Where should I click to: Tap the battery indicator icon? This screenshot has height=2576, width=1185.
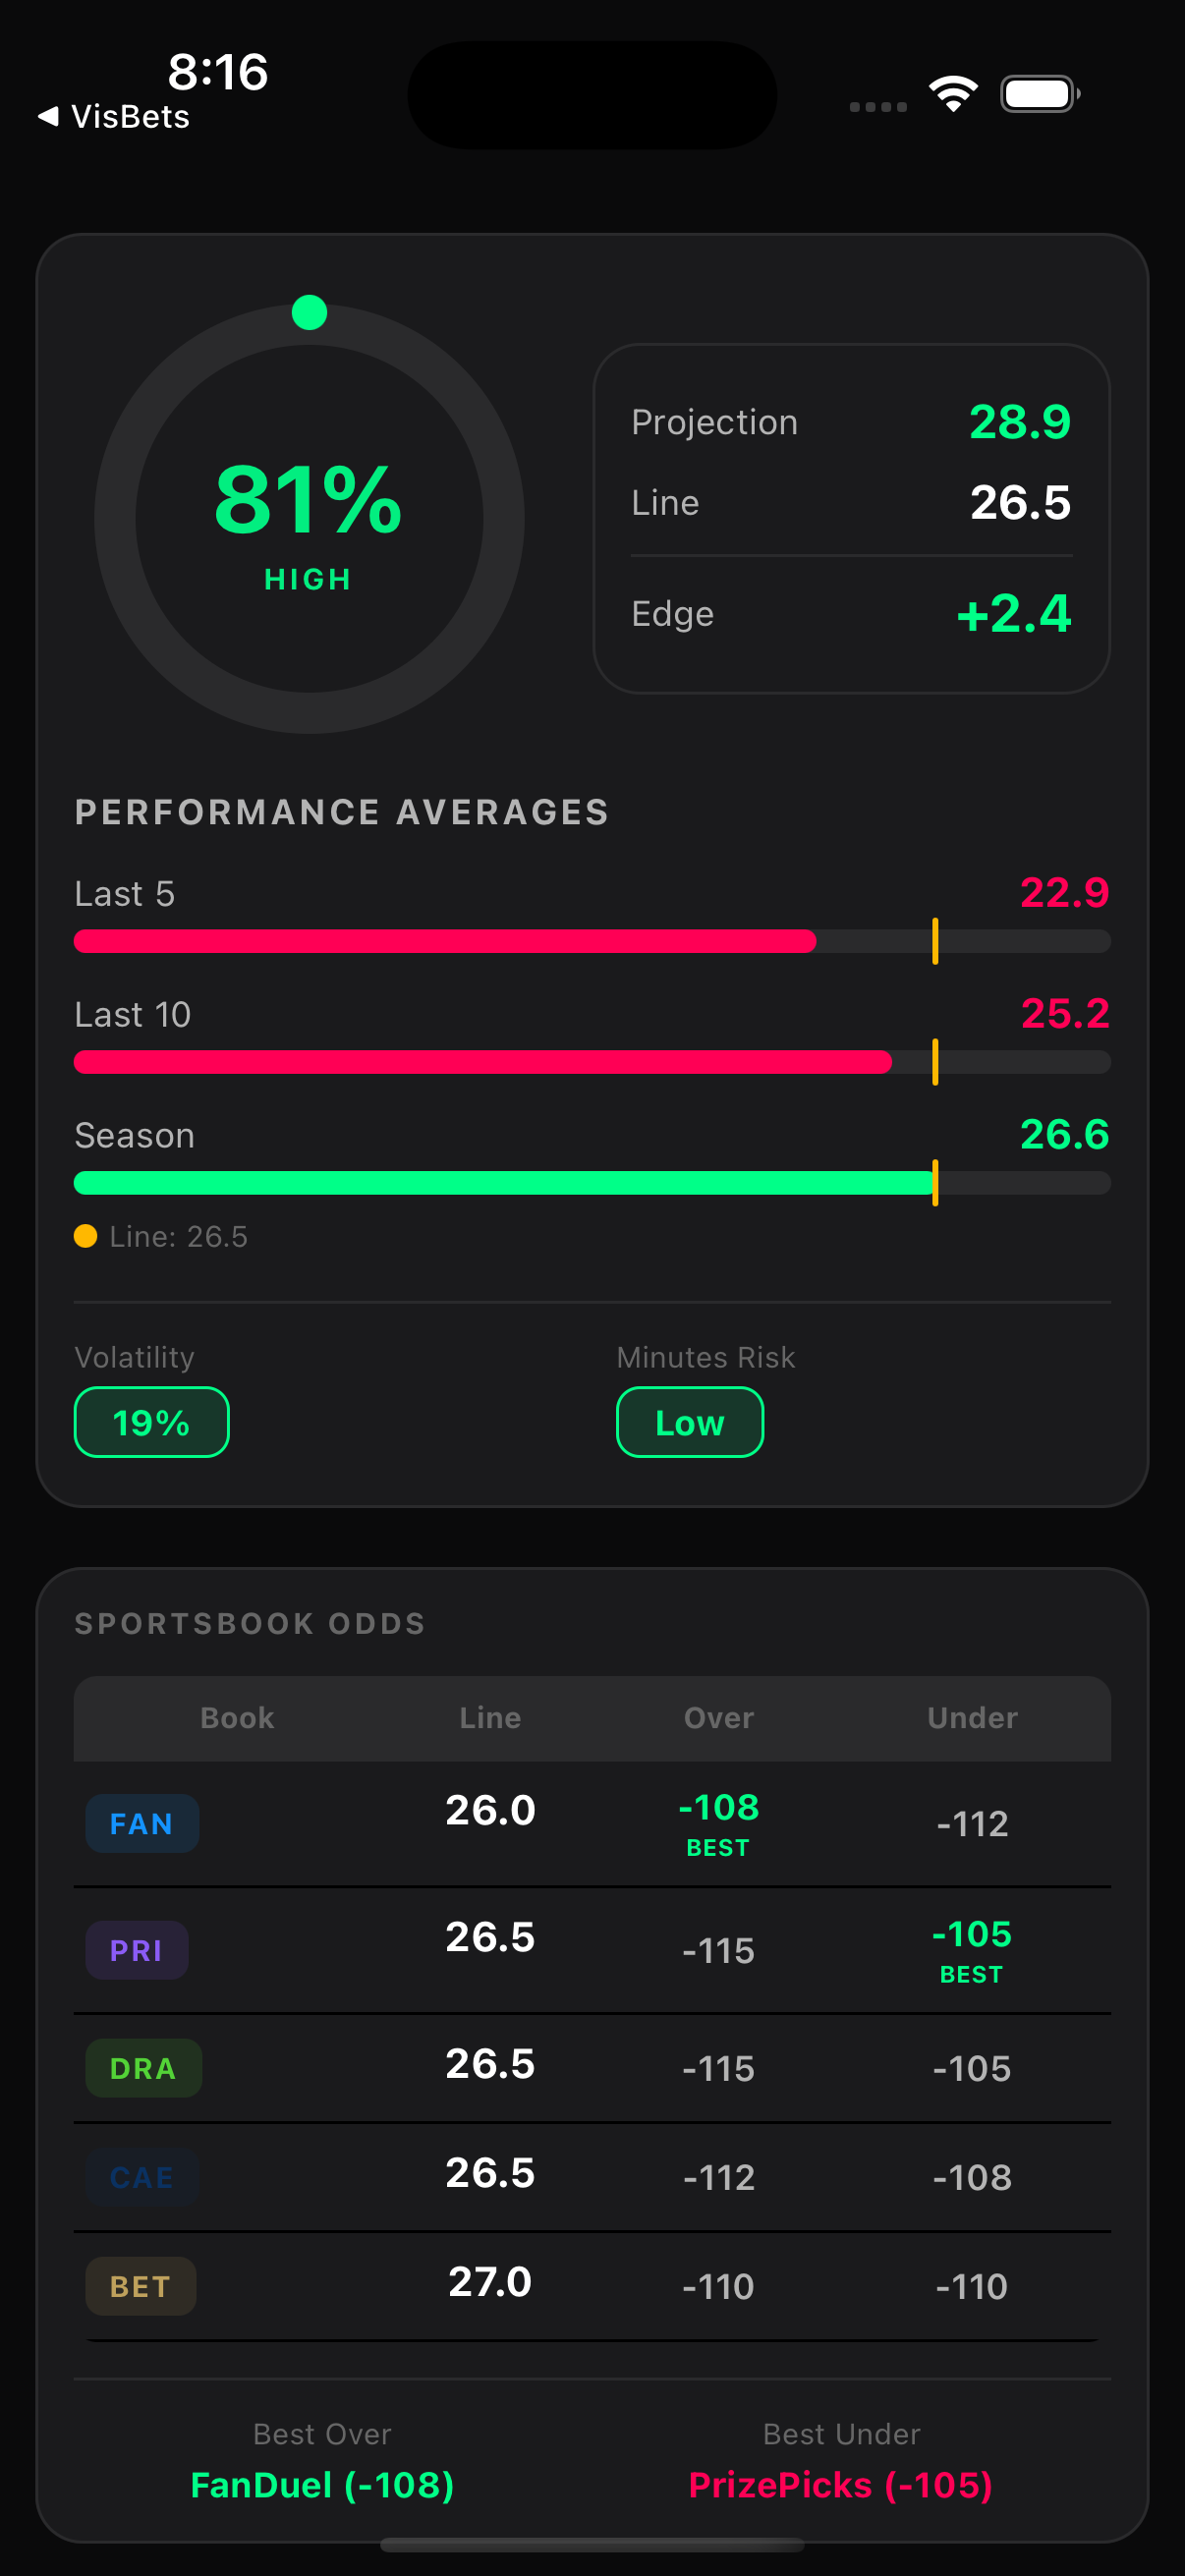click(x=1038, y=93)
